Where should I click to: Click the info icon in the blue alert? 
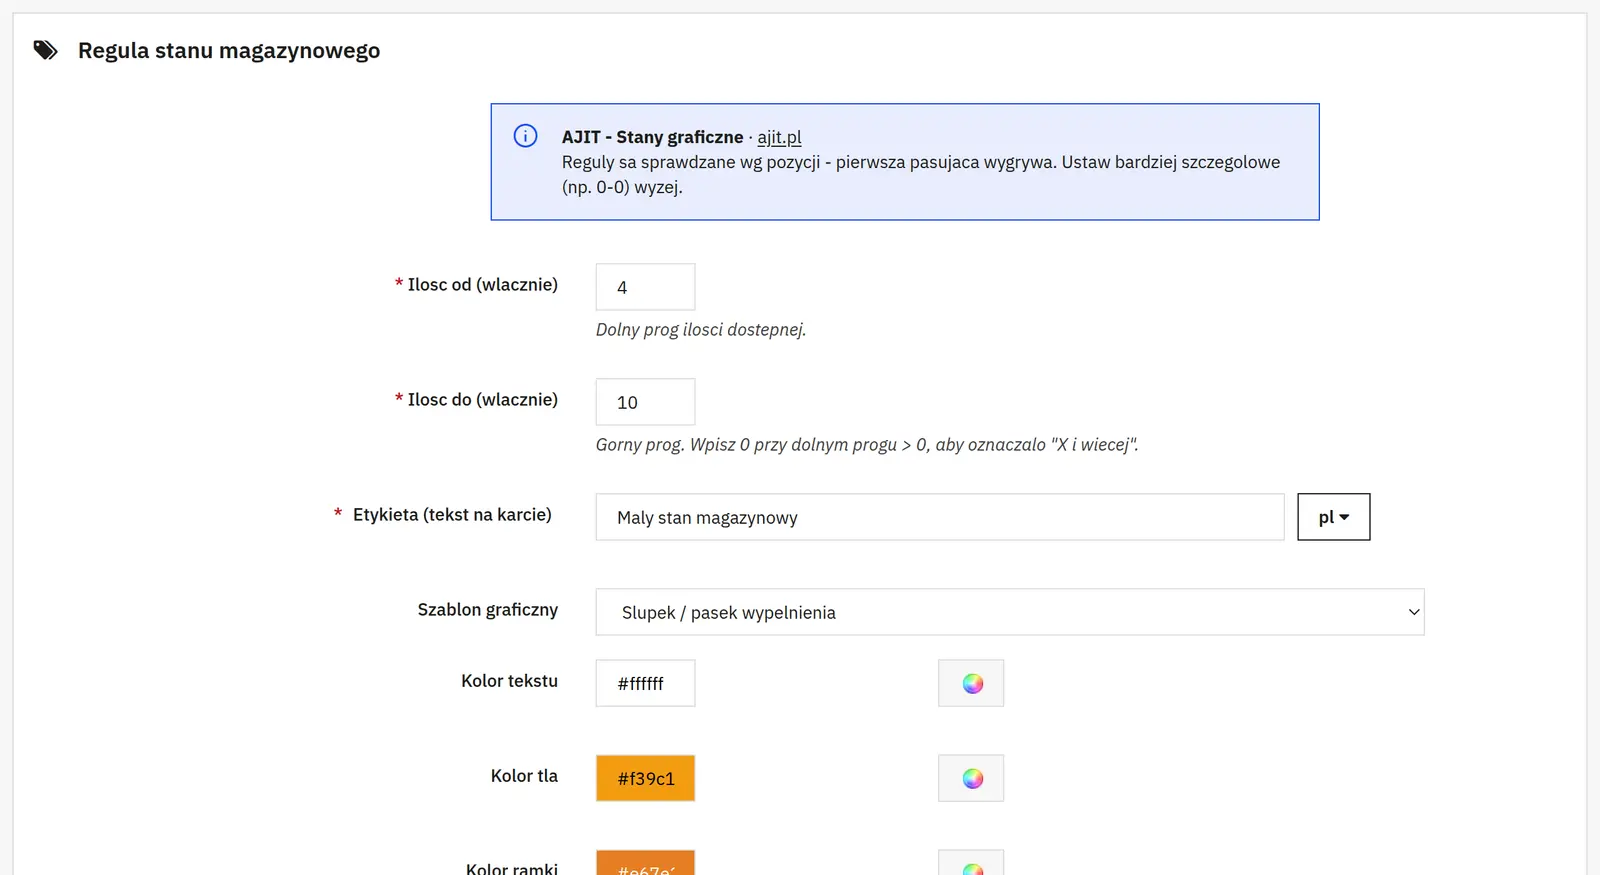[525, 136]
